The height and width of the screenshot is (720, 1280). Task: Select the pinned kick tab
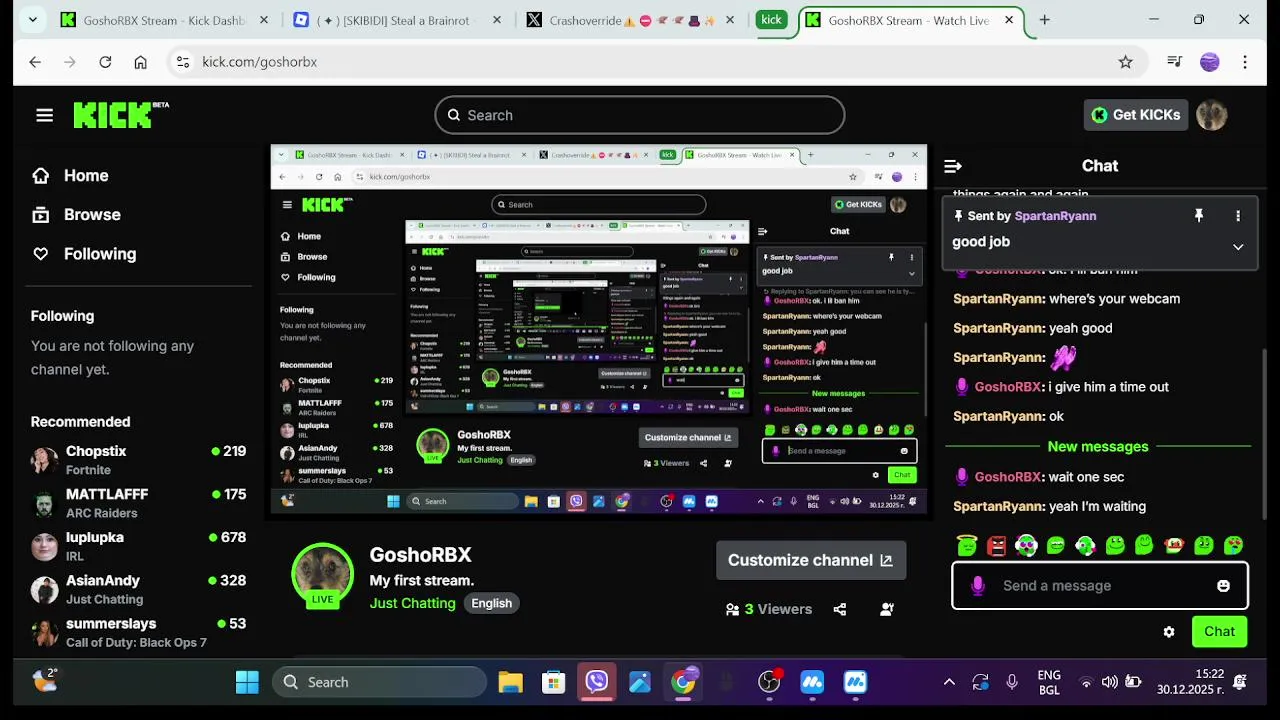coord(771,20)
